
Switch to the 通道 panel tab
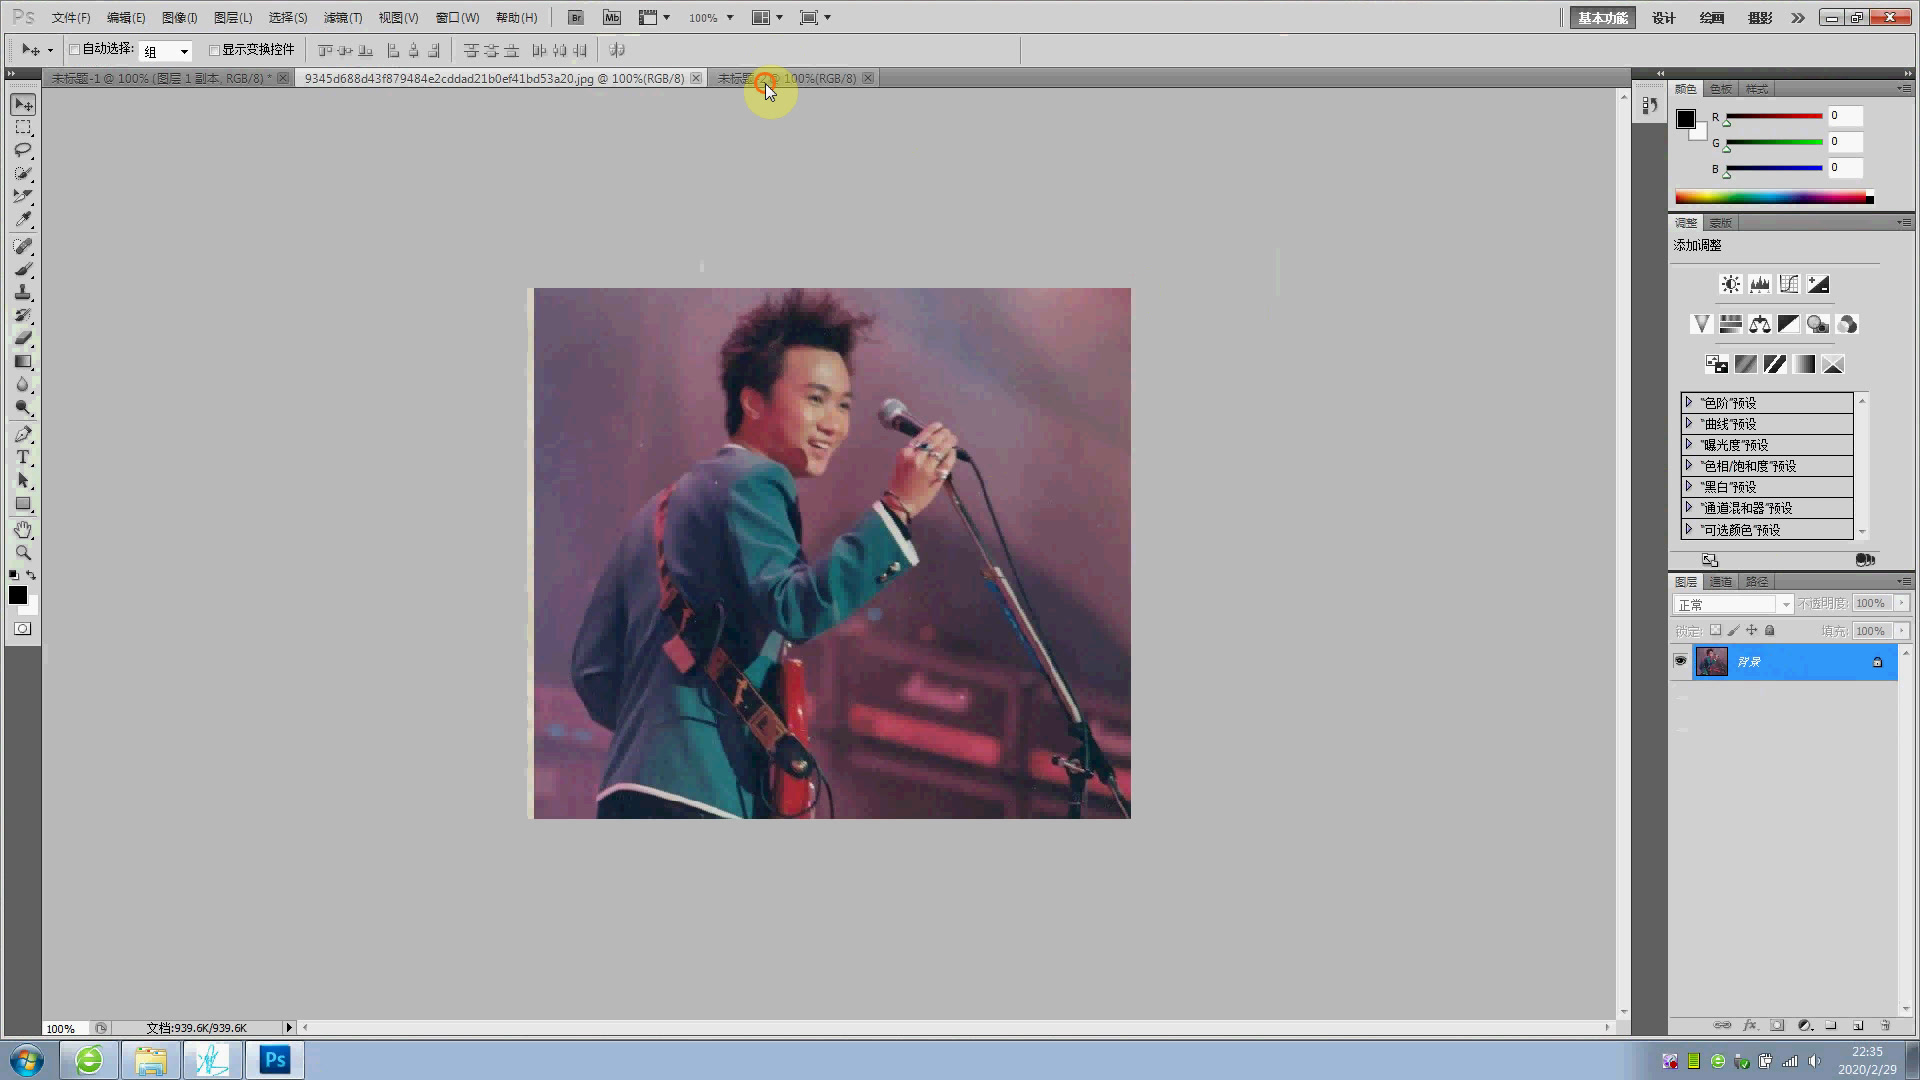coord(1720,581)
